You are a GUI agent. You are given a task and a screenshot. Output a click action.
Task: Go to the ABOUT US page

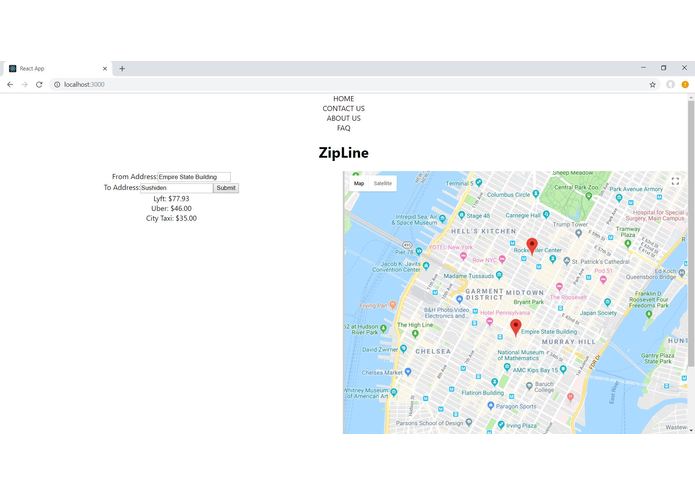click(x=344, y=118)
